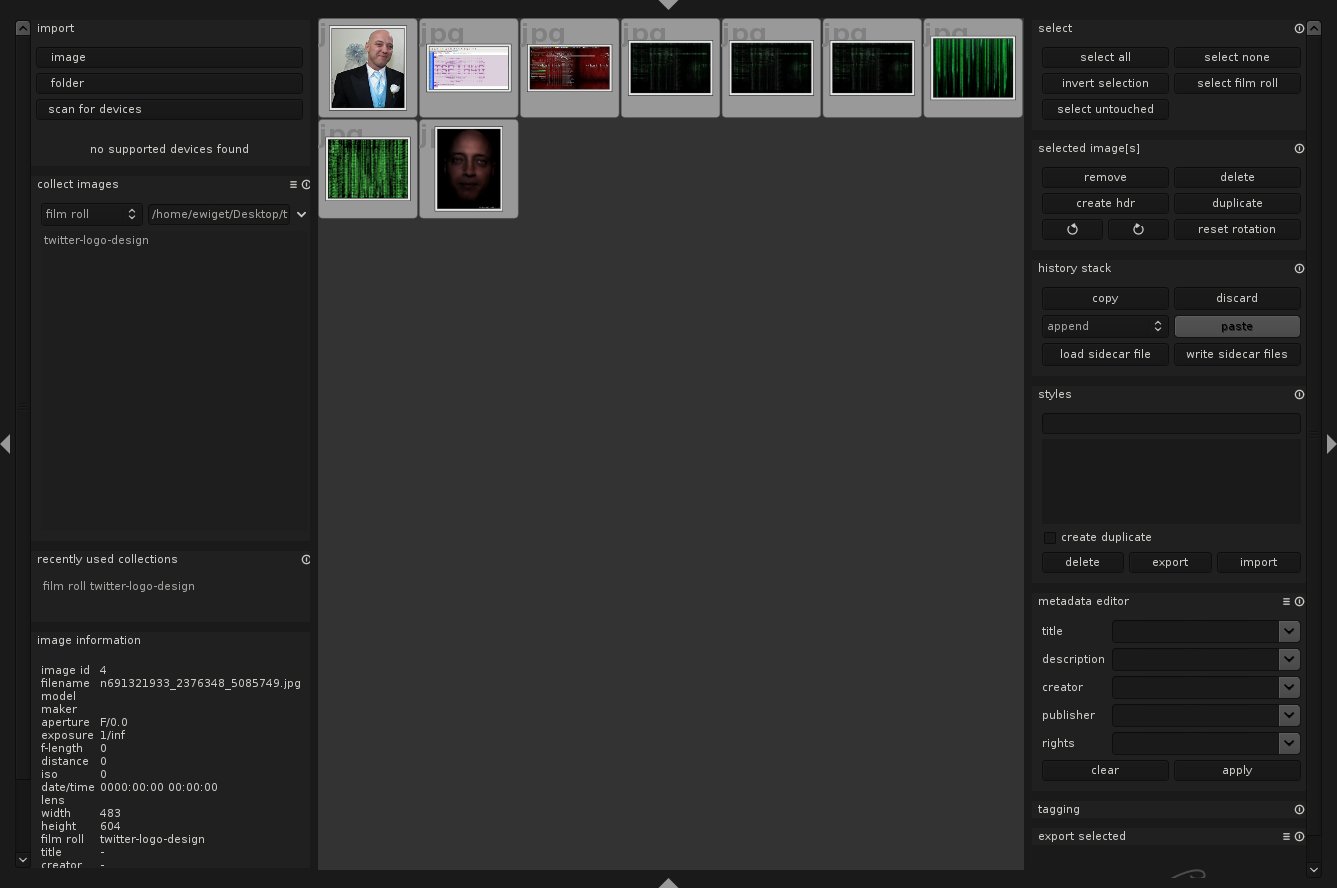Click the invert selection button
Screen dimensions: 1337x888
pos(1105,83)
